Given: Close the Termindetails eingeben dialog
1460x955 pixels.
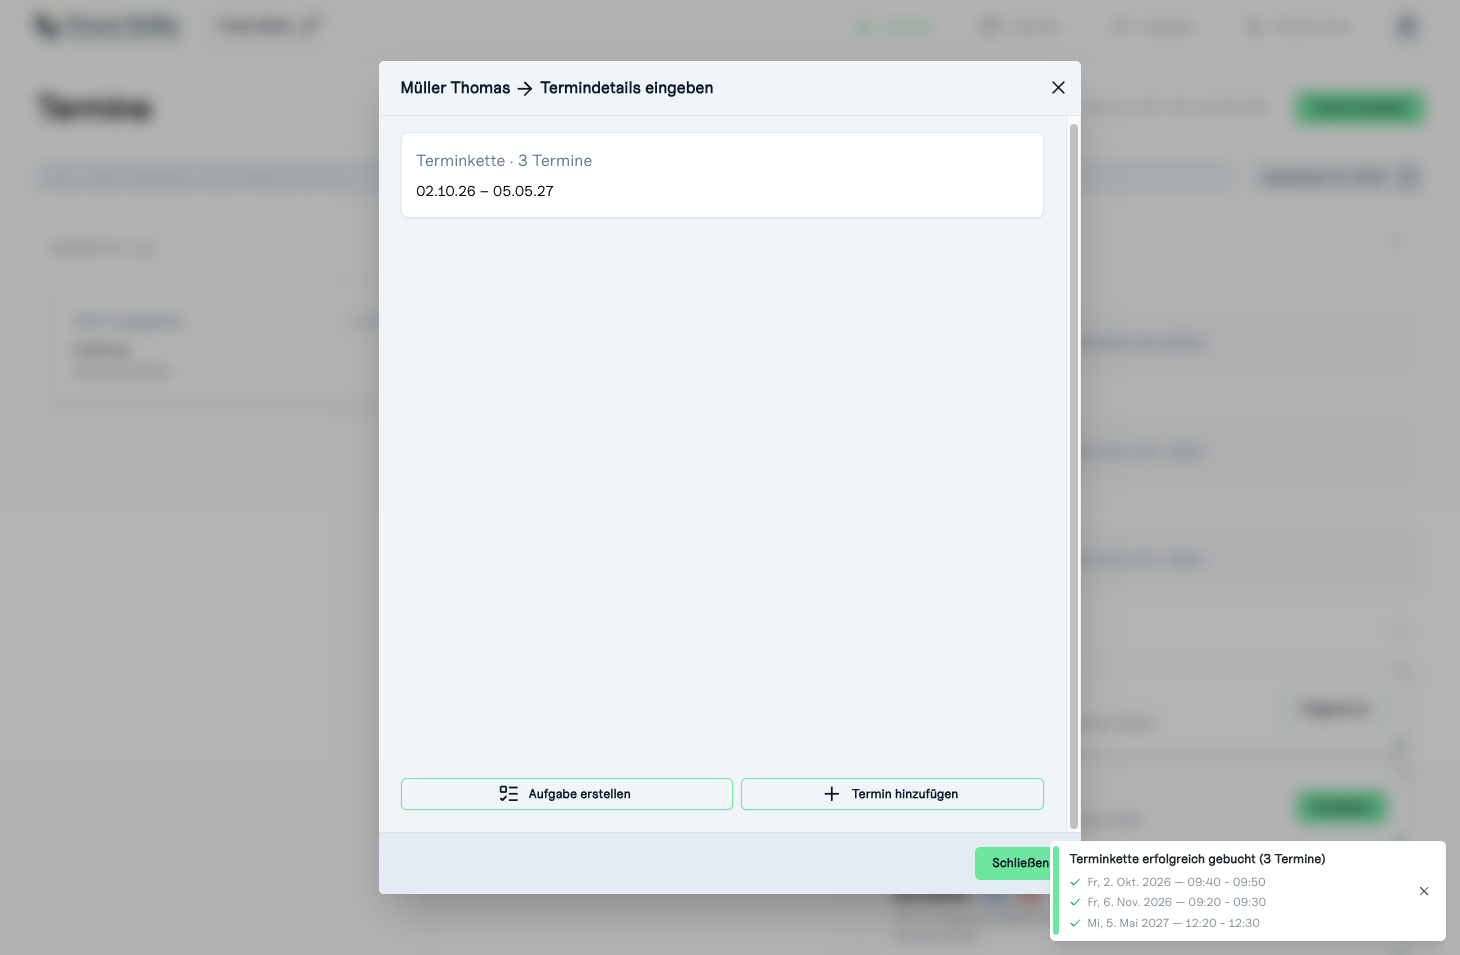Looking at the screenshot, I should click(1058, 88).
